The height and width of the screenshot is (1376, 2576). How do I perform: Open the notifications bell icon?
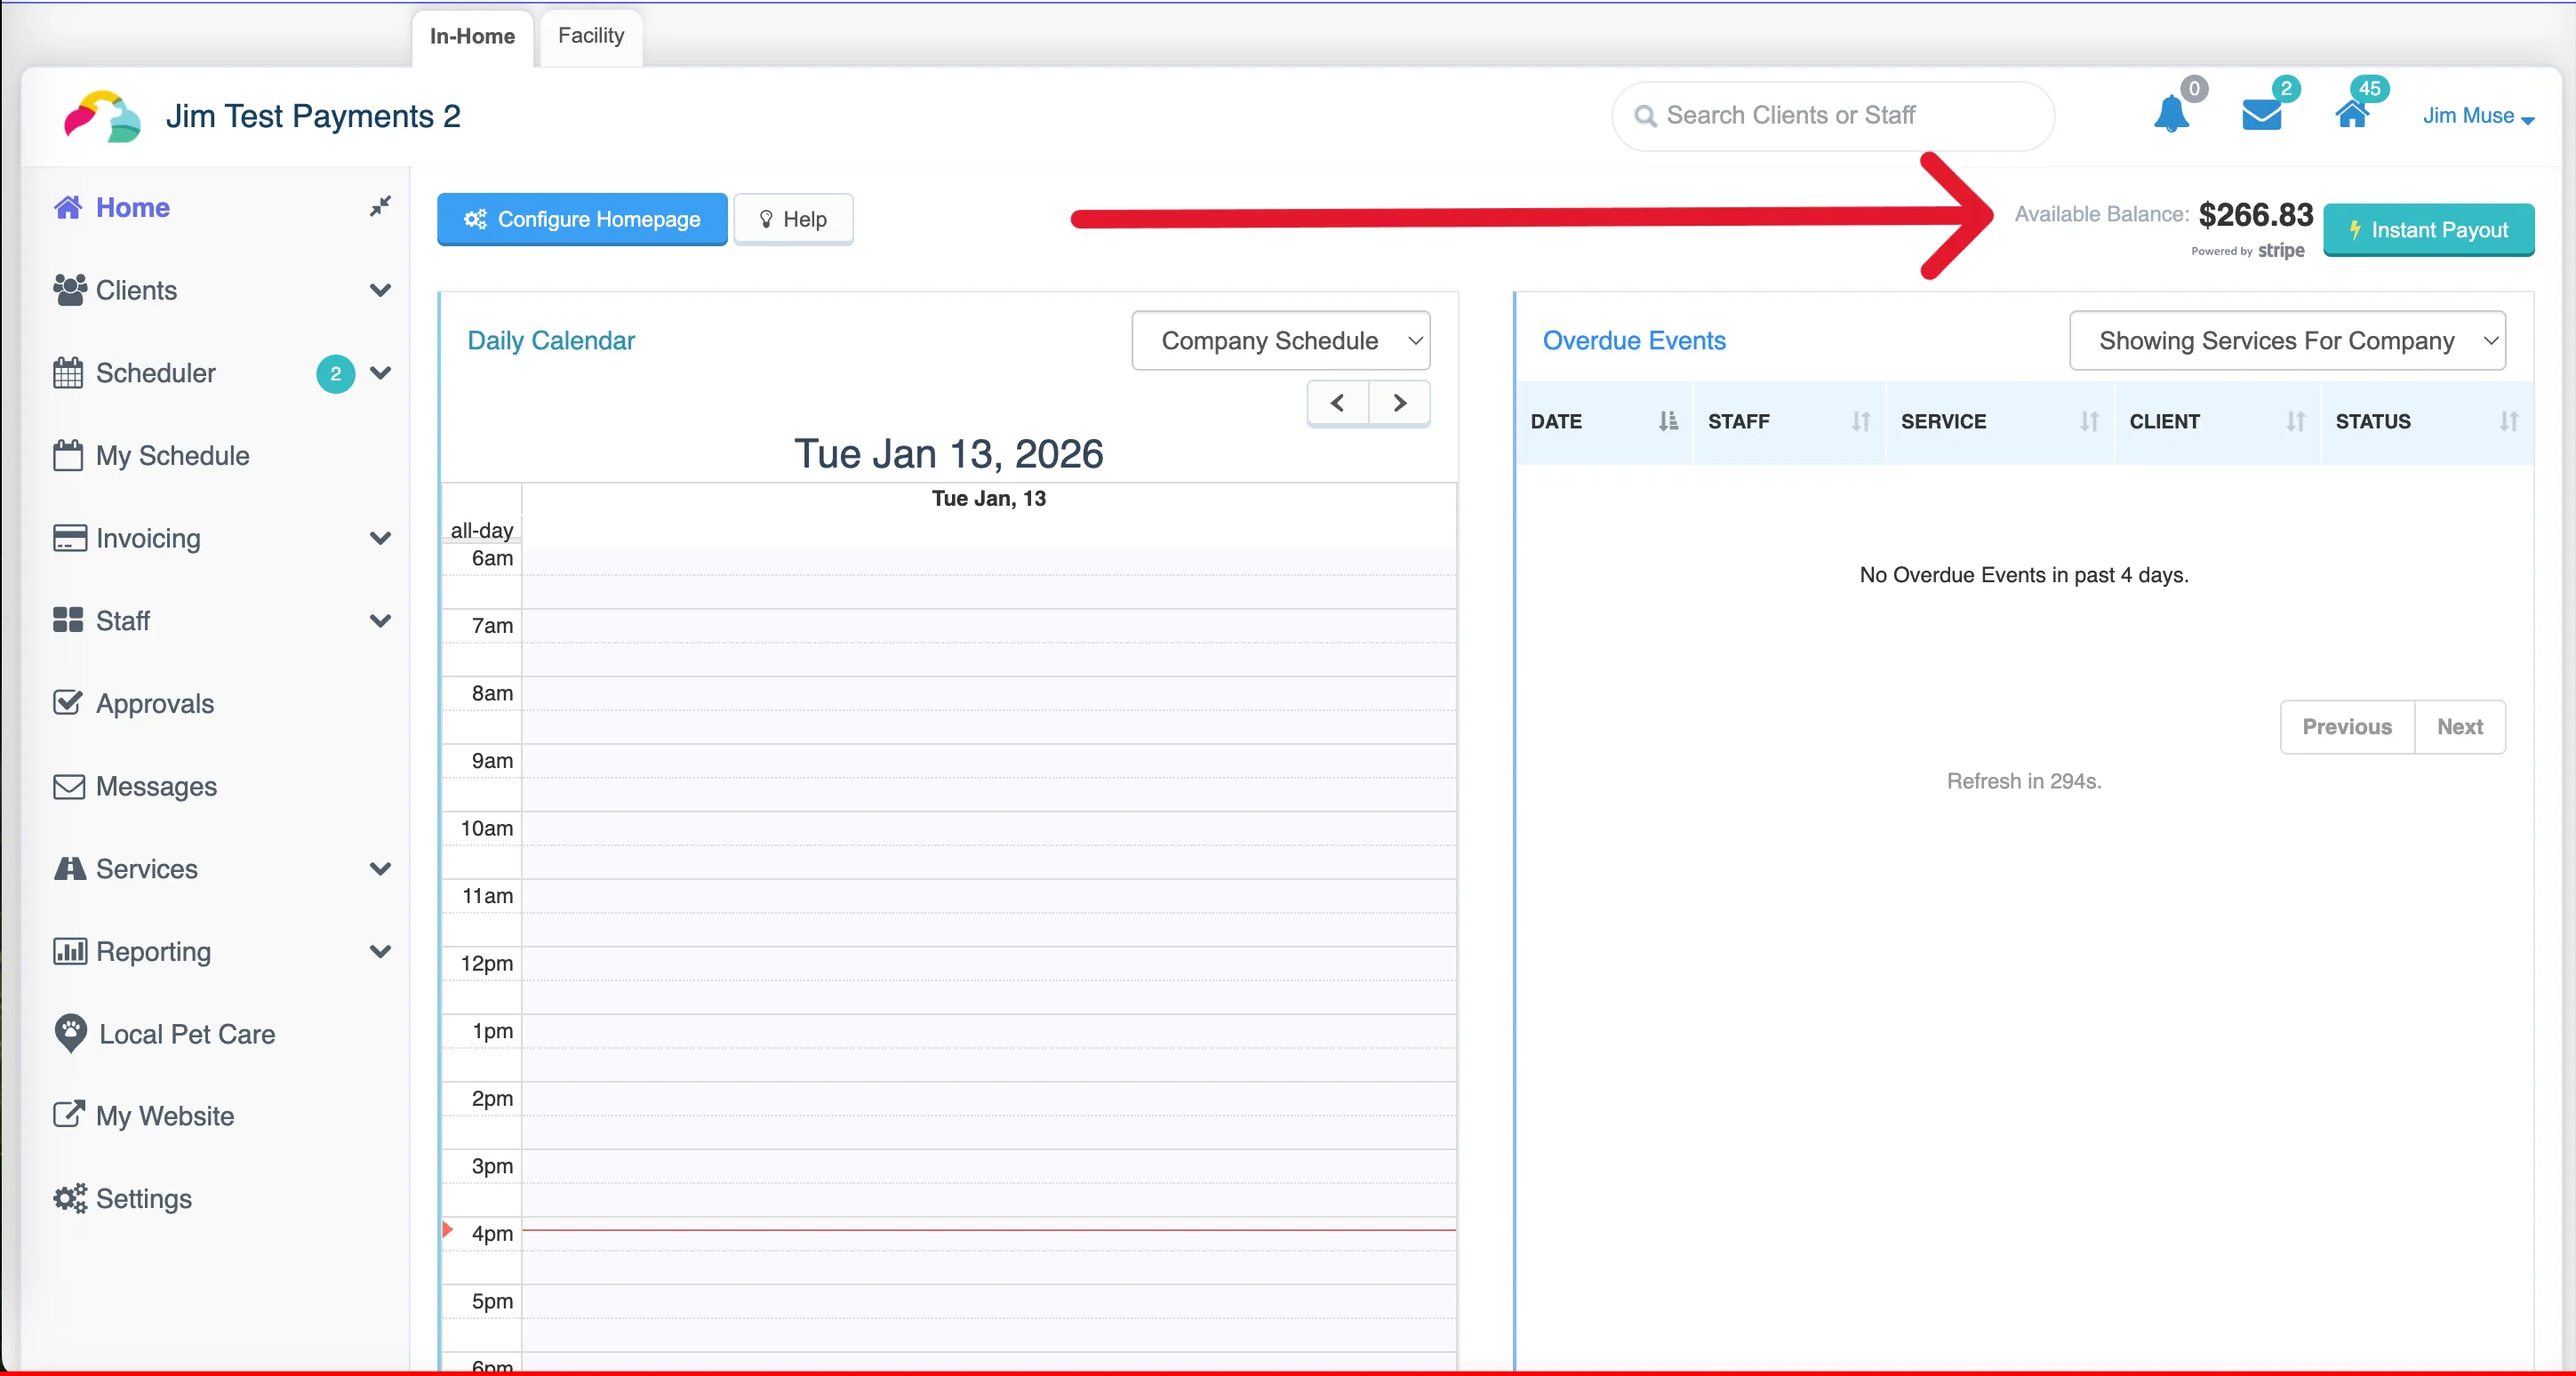(x=2171, y=114)
